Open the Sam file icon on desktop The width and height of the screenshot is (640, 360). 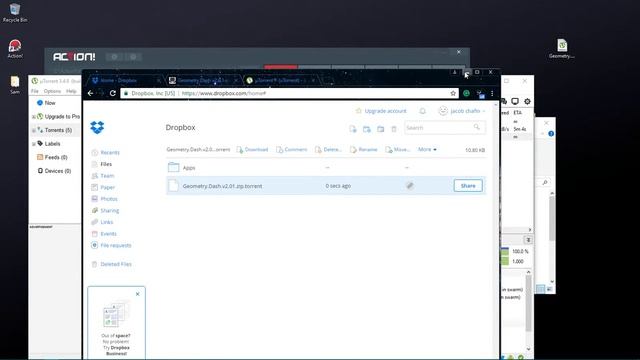15,85
